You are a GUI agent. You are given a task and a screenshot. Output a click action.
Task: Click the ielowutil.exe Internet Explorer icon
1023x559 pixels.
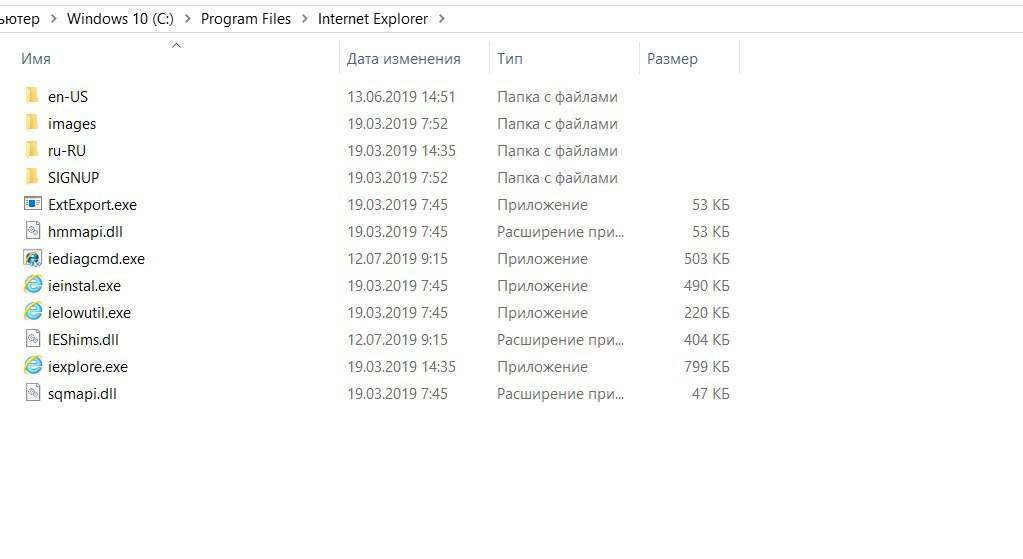33,312
